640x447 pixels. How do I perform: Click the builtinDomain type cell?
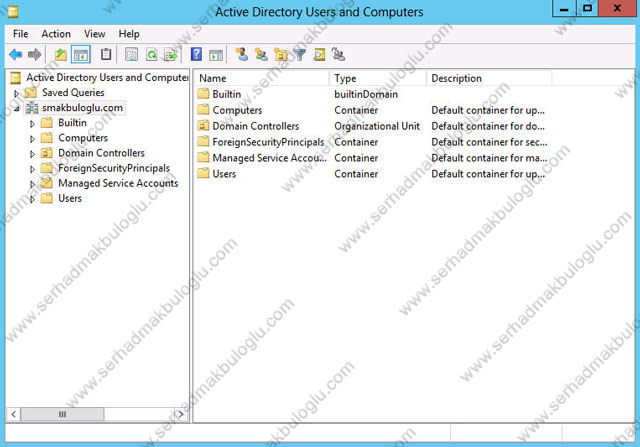(366, 94)
